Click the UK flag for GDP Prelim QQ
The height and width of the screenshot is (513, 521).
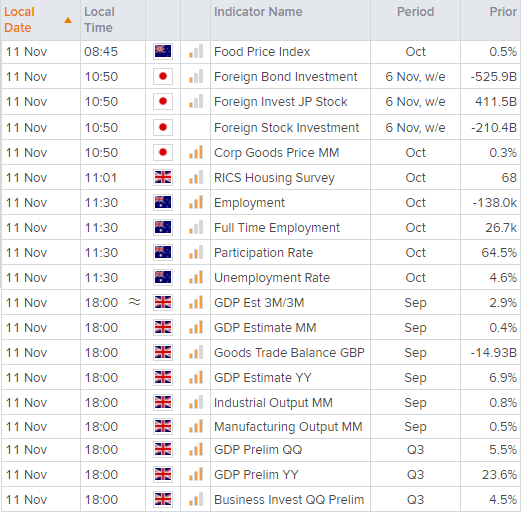coord(163,450)
